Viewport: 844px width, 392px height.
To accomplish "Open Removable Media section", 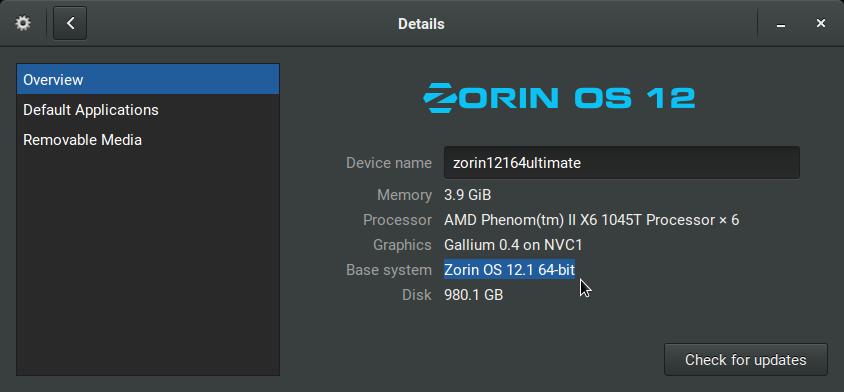I will click(x=148, y=140).
